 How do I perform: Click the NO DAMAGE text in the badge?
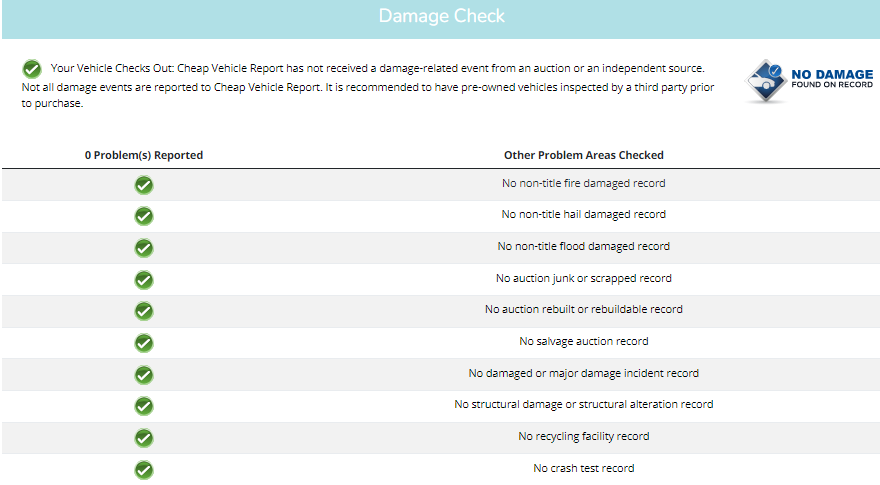click(832, 74)
